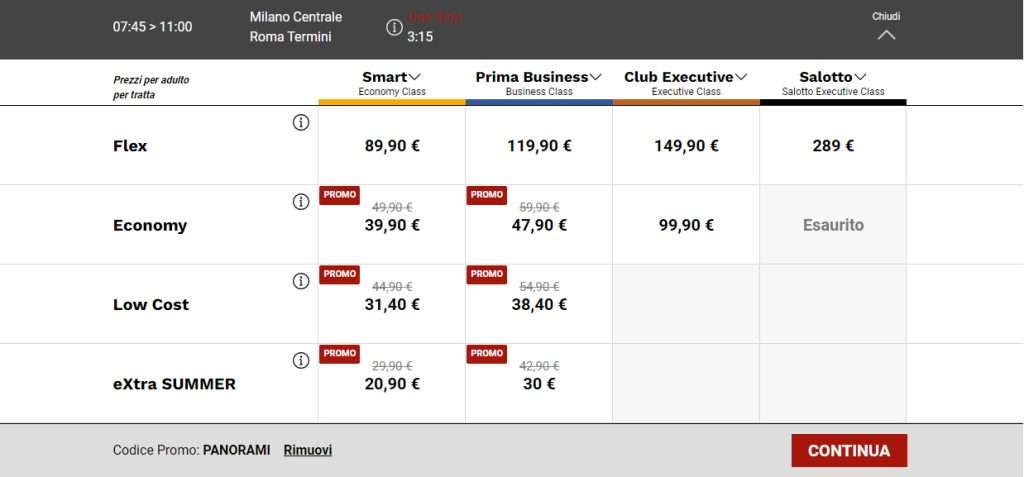The height and width of the screenshot is (477, 1024).
Task: Open Economy fare info icon
Action: pos(300,202)
